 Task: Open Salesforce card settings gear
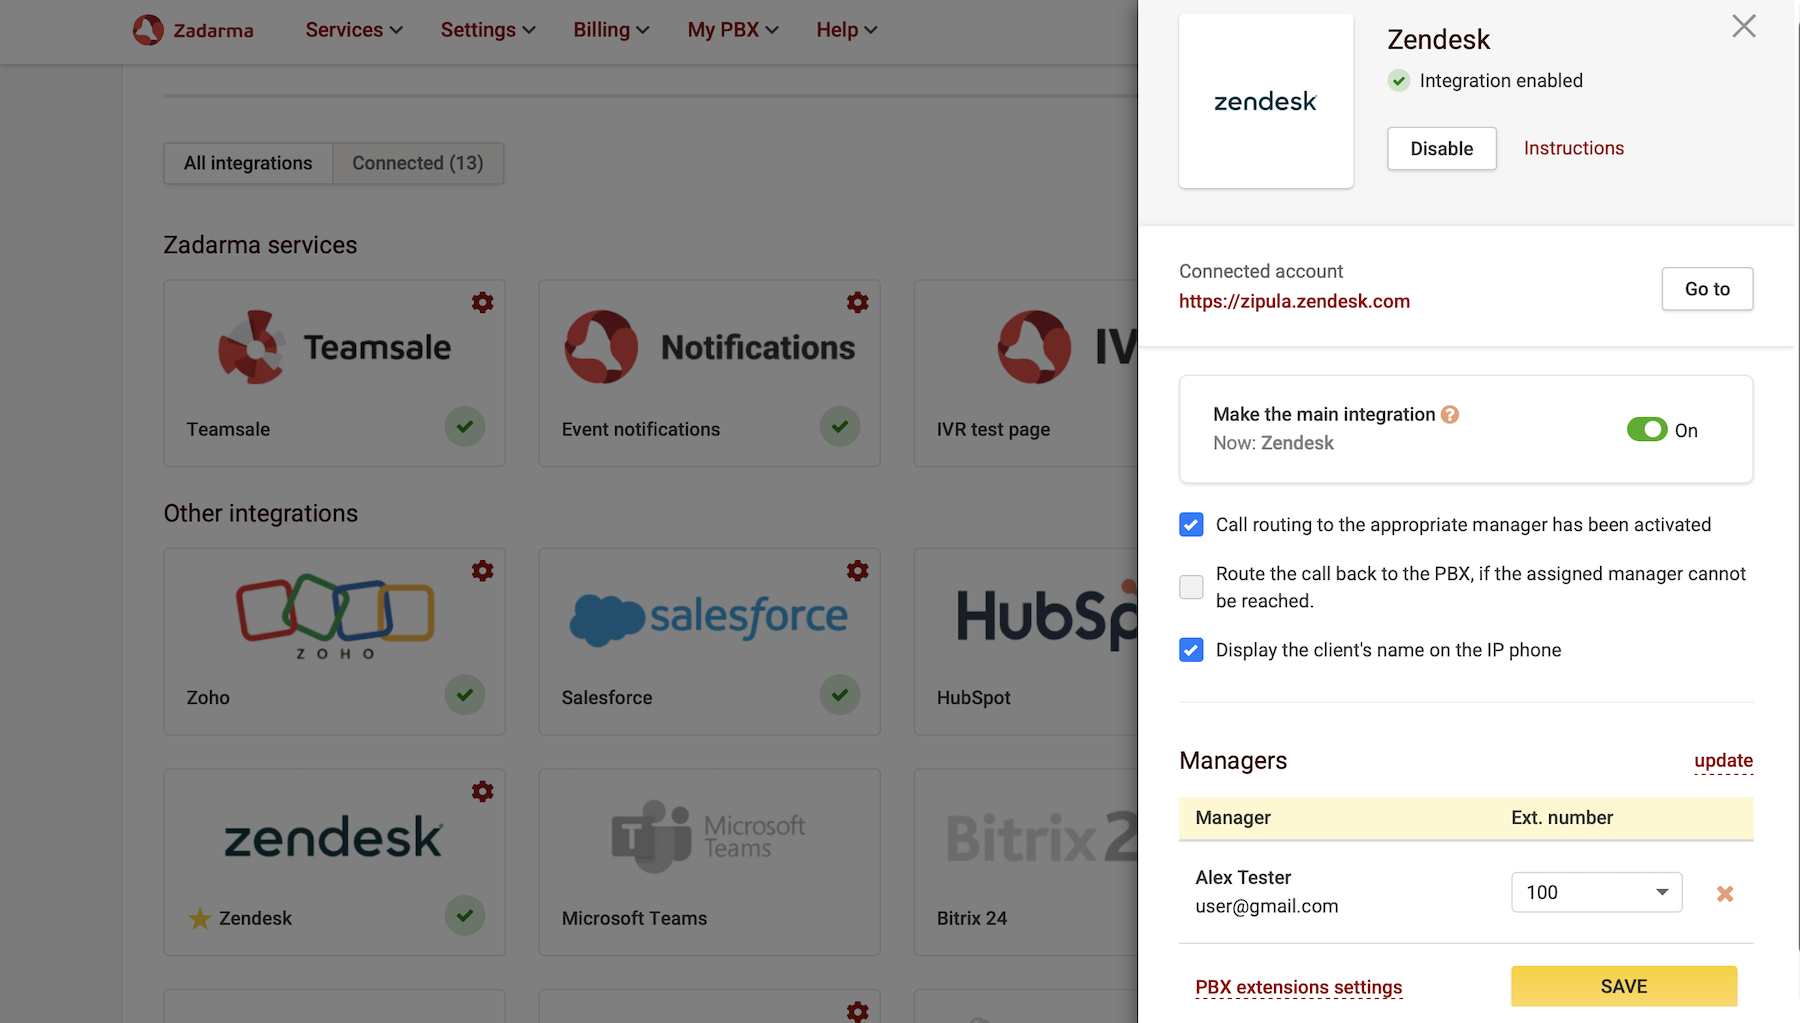click(x=858, y=570)
